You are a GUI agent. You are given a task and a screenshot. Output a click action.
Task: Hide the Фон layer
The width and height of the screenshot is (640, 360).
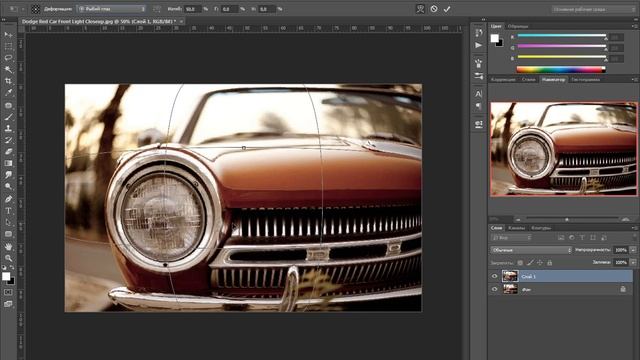point(495,289)
